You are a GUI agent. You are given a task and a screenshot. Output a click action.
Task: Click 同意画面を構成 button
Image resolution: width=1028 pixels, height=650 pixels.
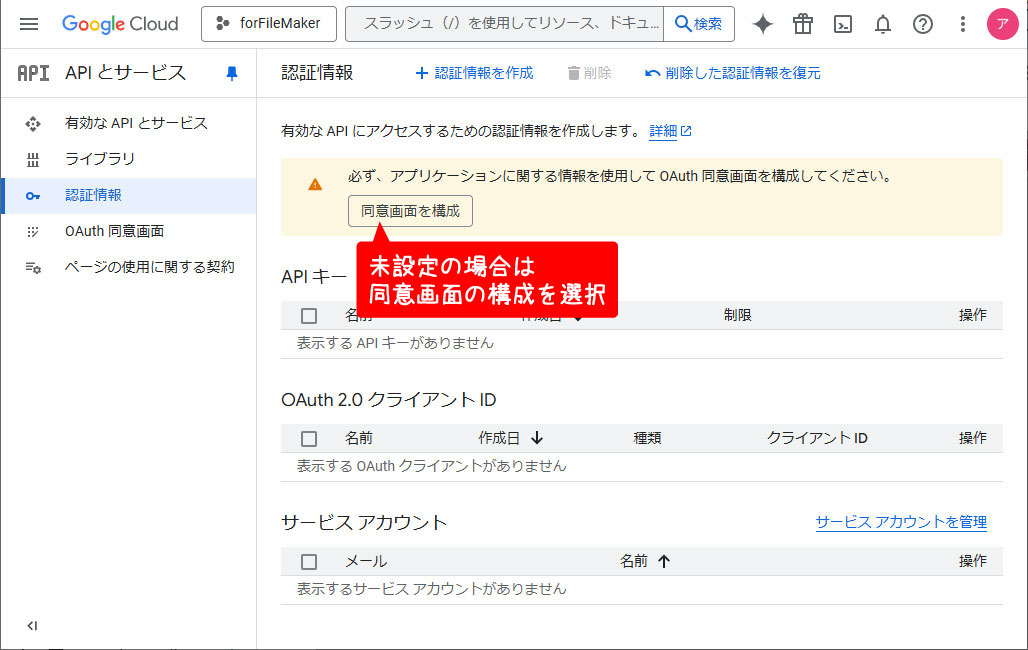pyautogui.click(x=410, y=211)
